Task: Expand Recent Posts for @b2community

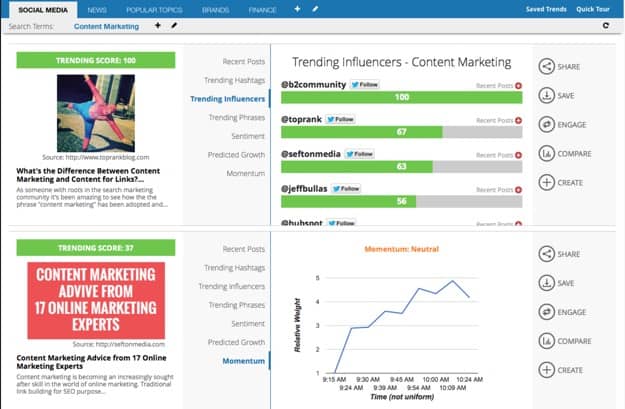Action: click(x=518, y=86)
